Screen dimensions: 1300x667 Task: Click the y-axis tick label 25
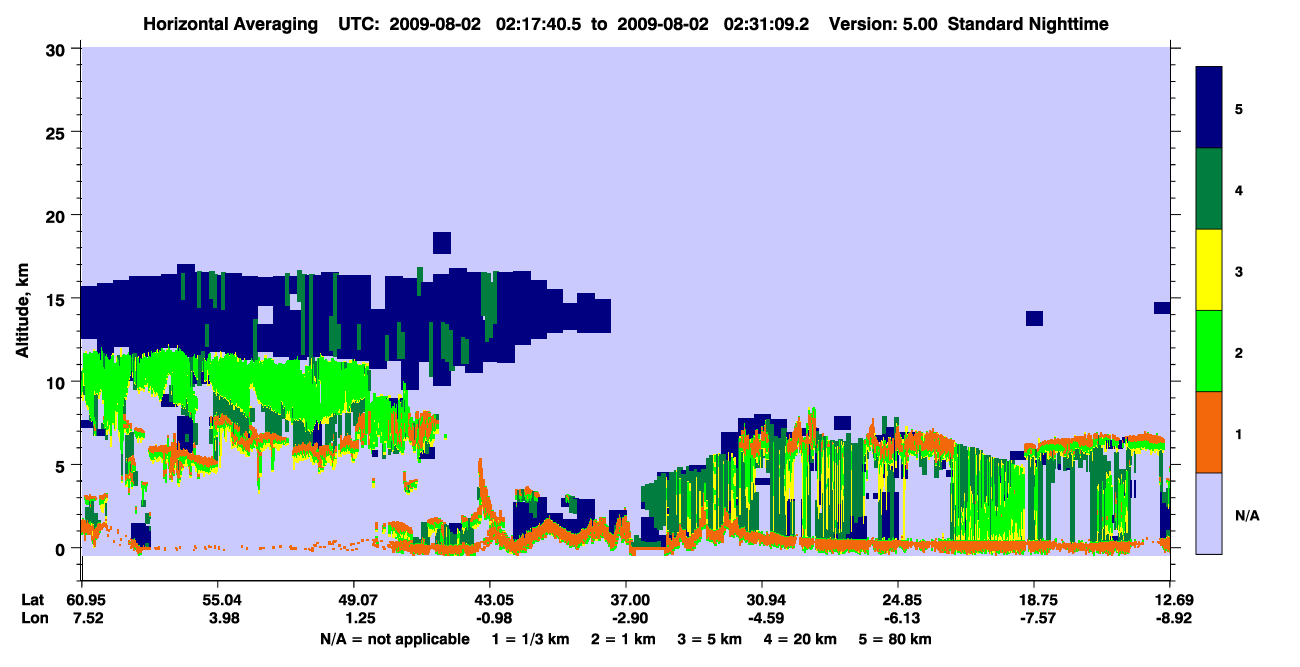58,132
